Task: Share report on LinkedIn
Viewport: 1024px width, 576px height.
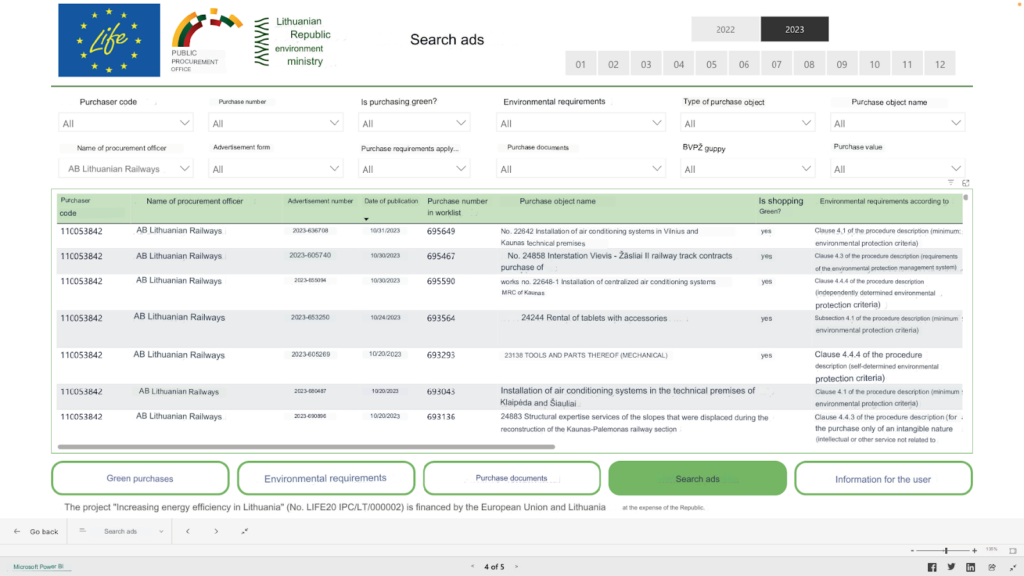Action: coord(969,567)
